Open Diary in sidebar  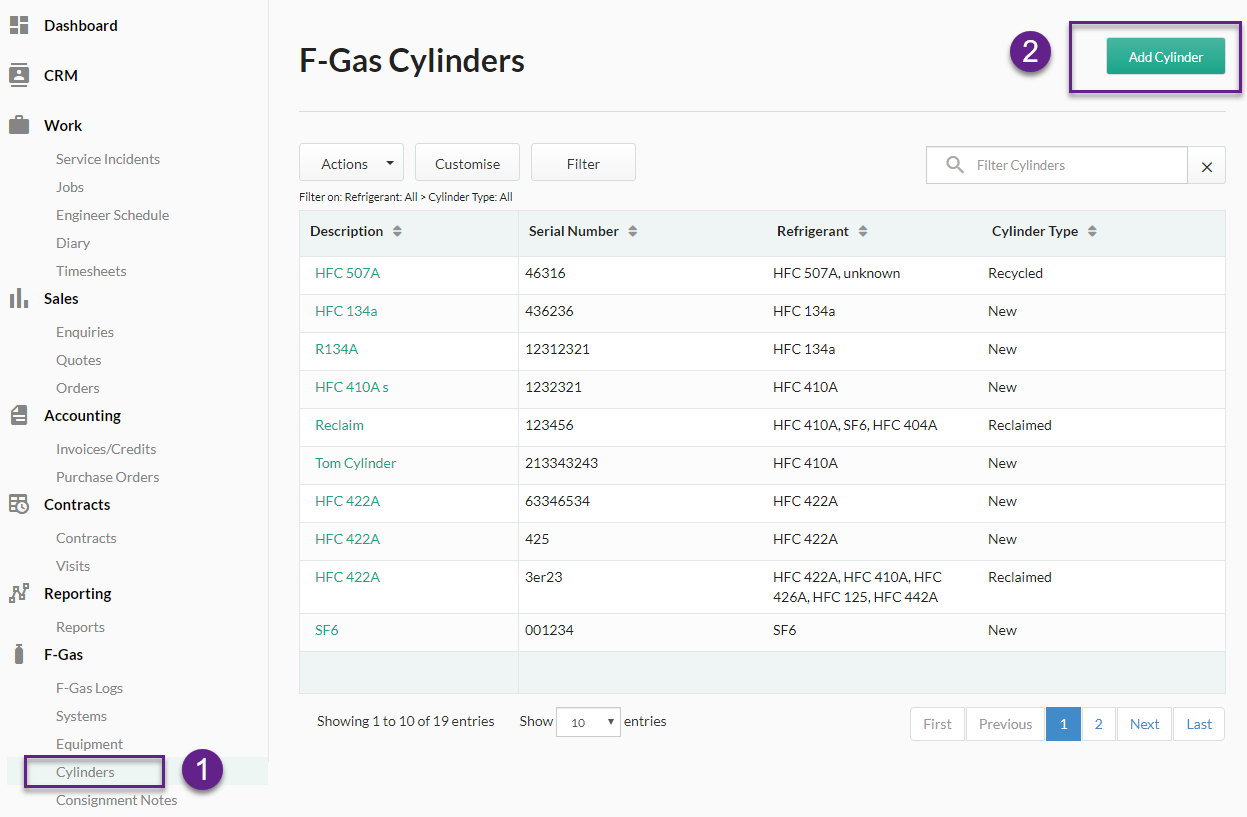click(73, 243)
